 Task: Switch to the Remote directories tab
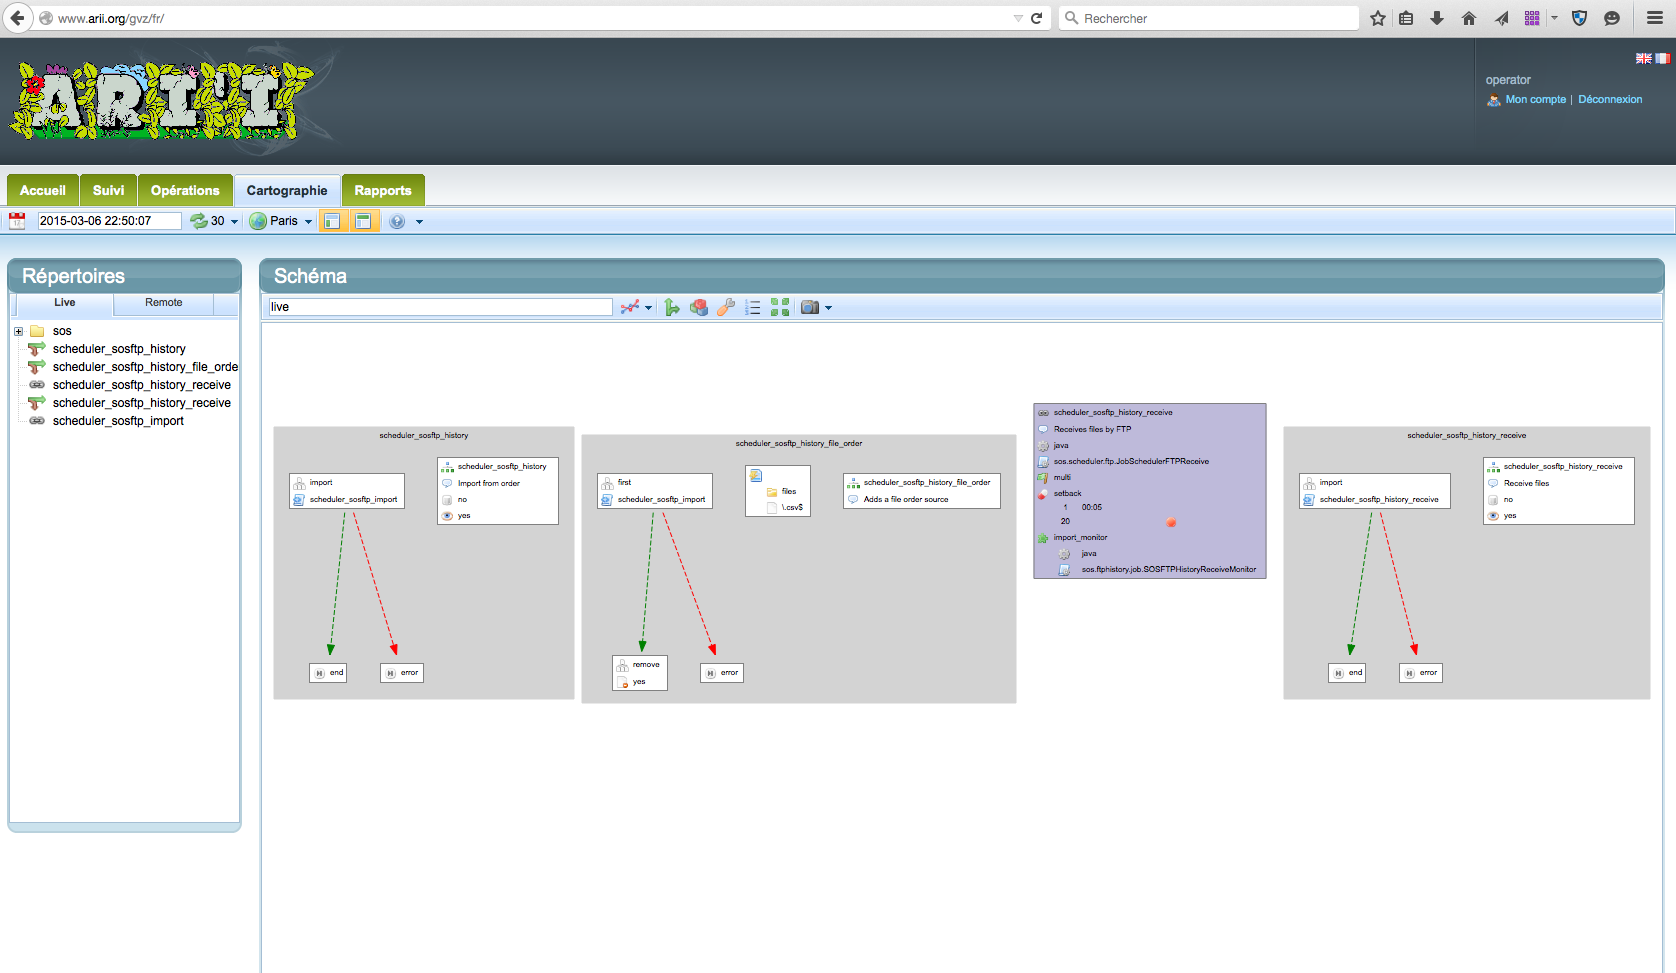click(x=163, y=303)
